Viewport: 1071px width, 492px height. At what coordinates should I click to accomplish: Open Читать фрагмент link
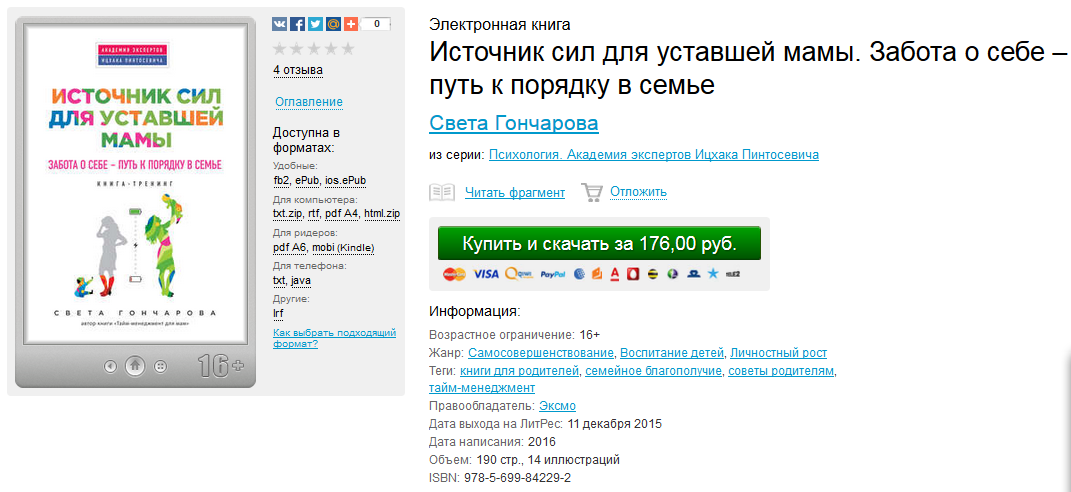pyautogui.click(x=515, y=193)
